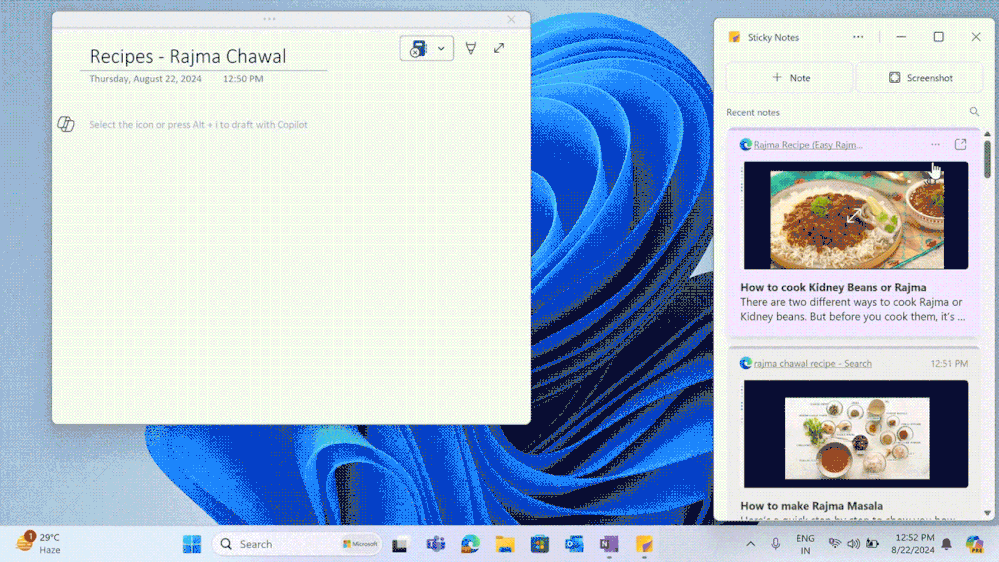The image size is (999, 562).
Task: Expand the Quick Note to full view
Action: pyautogui.click(x=499, y=48)
